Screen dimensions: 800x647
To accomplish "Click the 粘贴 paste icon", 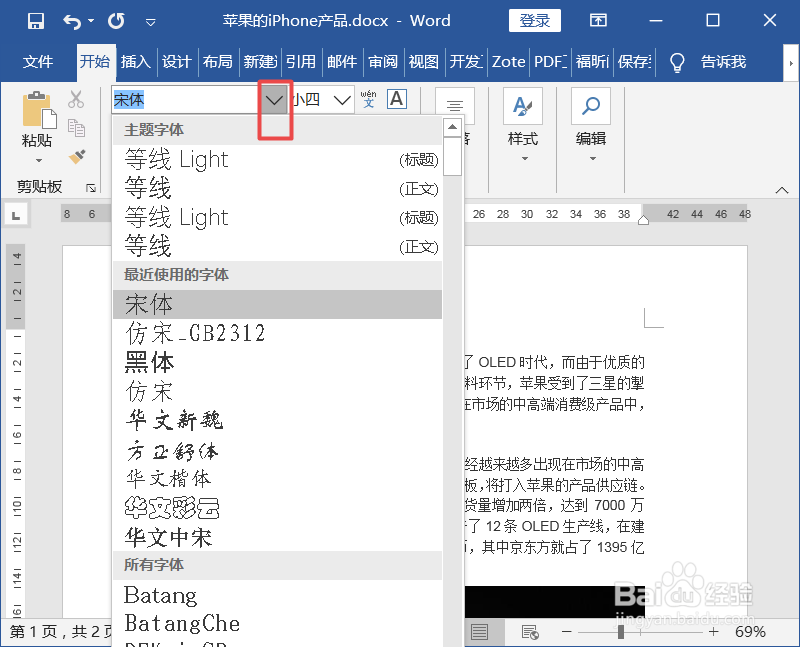I will coord(39,110).
